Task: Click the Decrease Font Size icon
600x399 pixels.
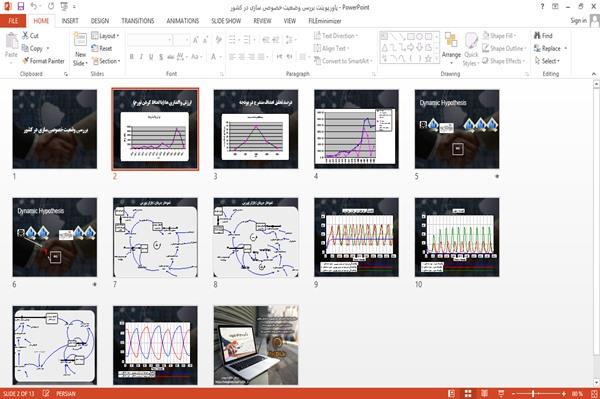Action: point(205,40)
